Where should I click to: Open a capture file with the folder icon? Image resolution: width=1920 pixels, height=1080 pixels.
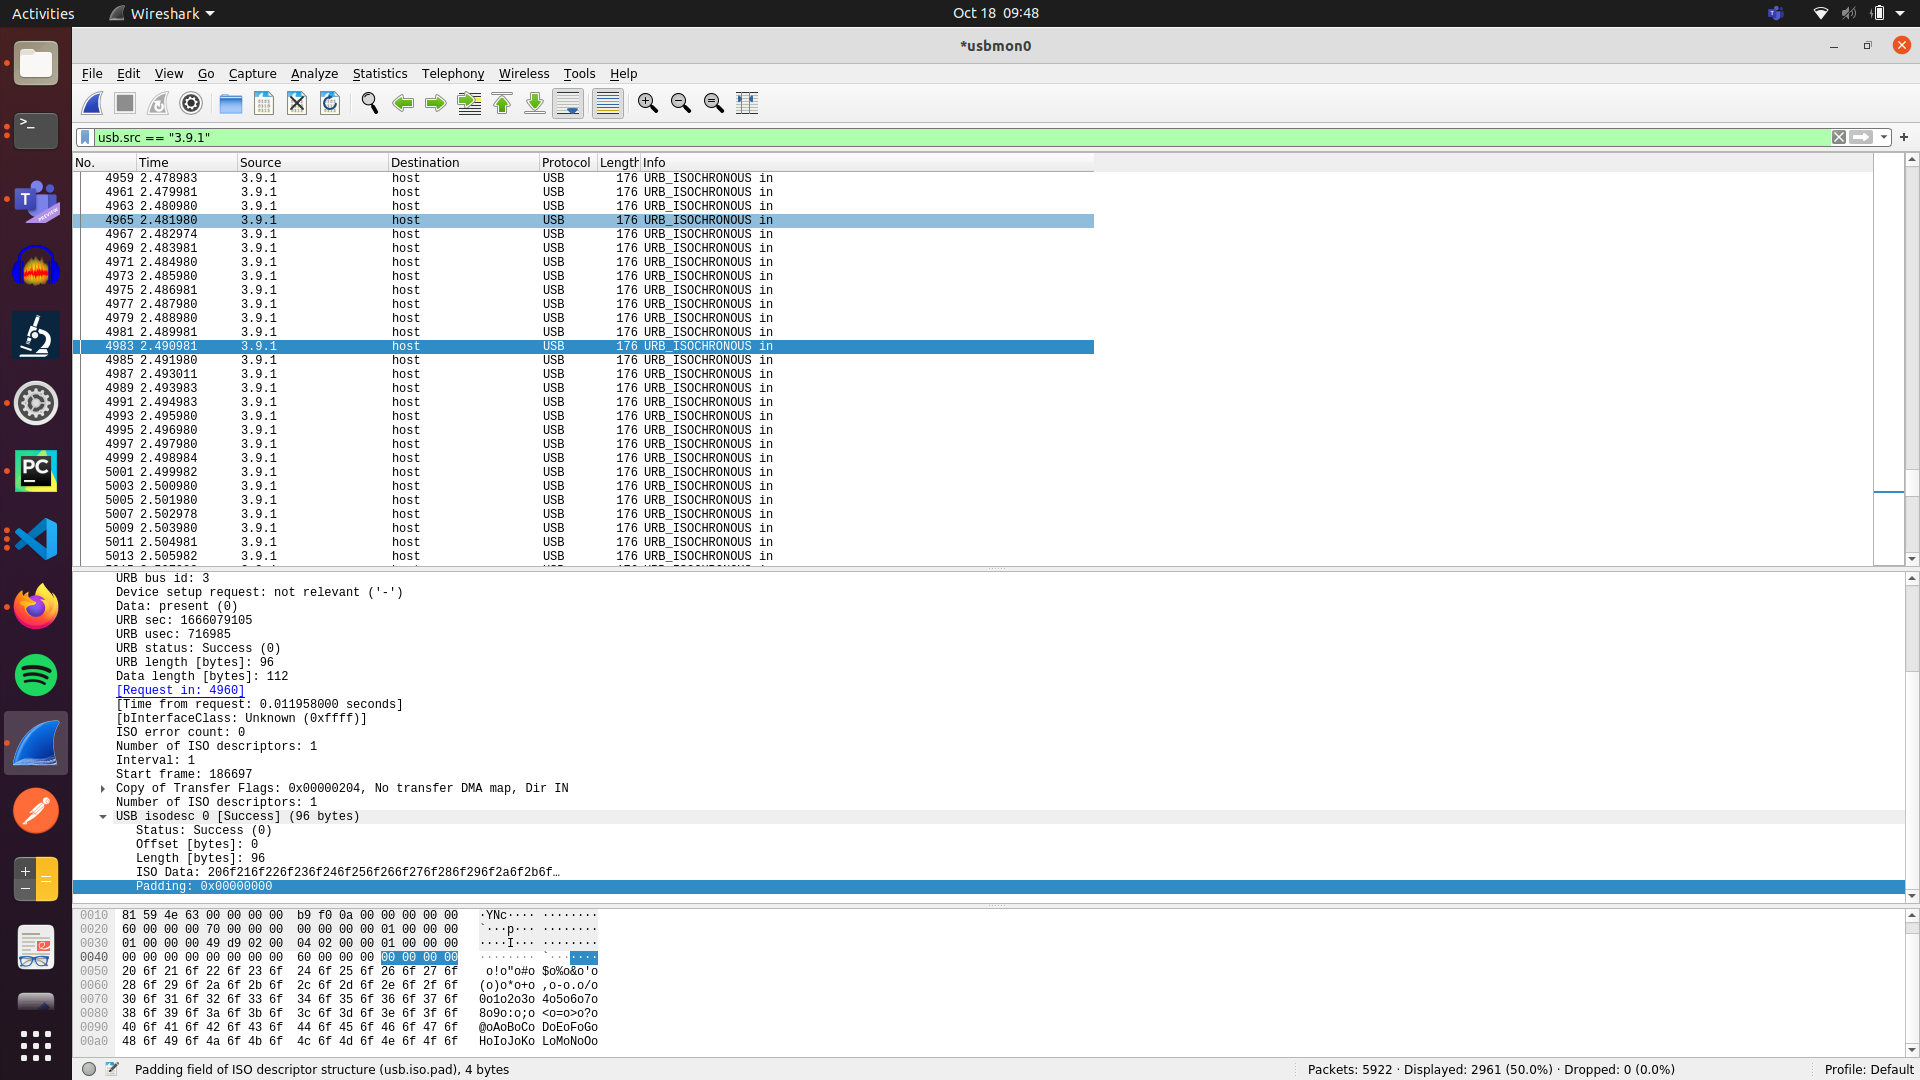(x=231, y=103)
